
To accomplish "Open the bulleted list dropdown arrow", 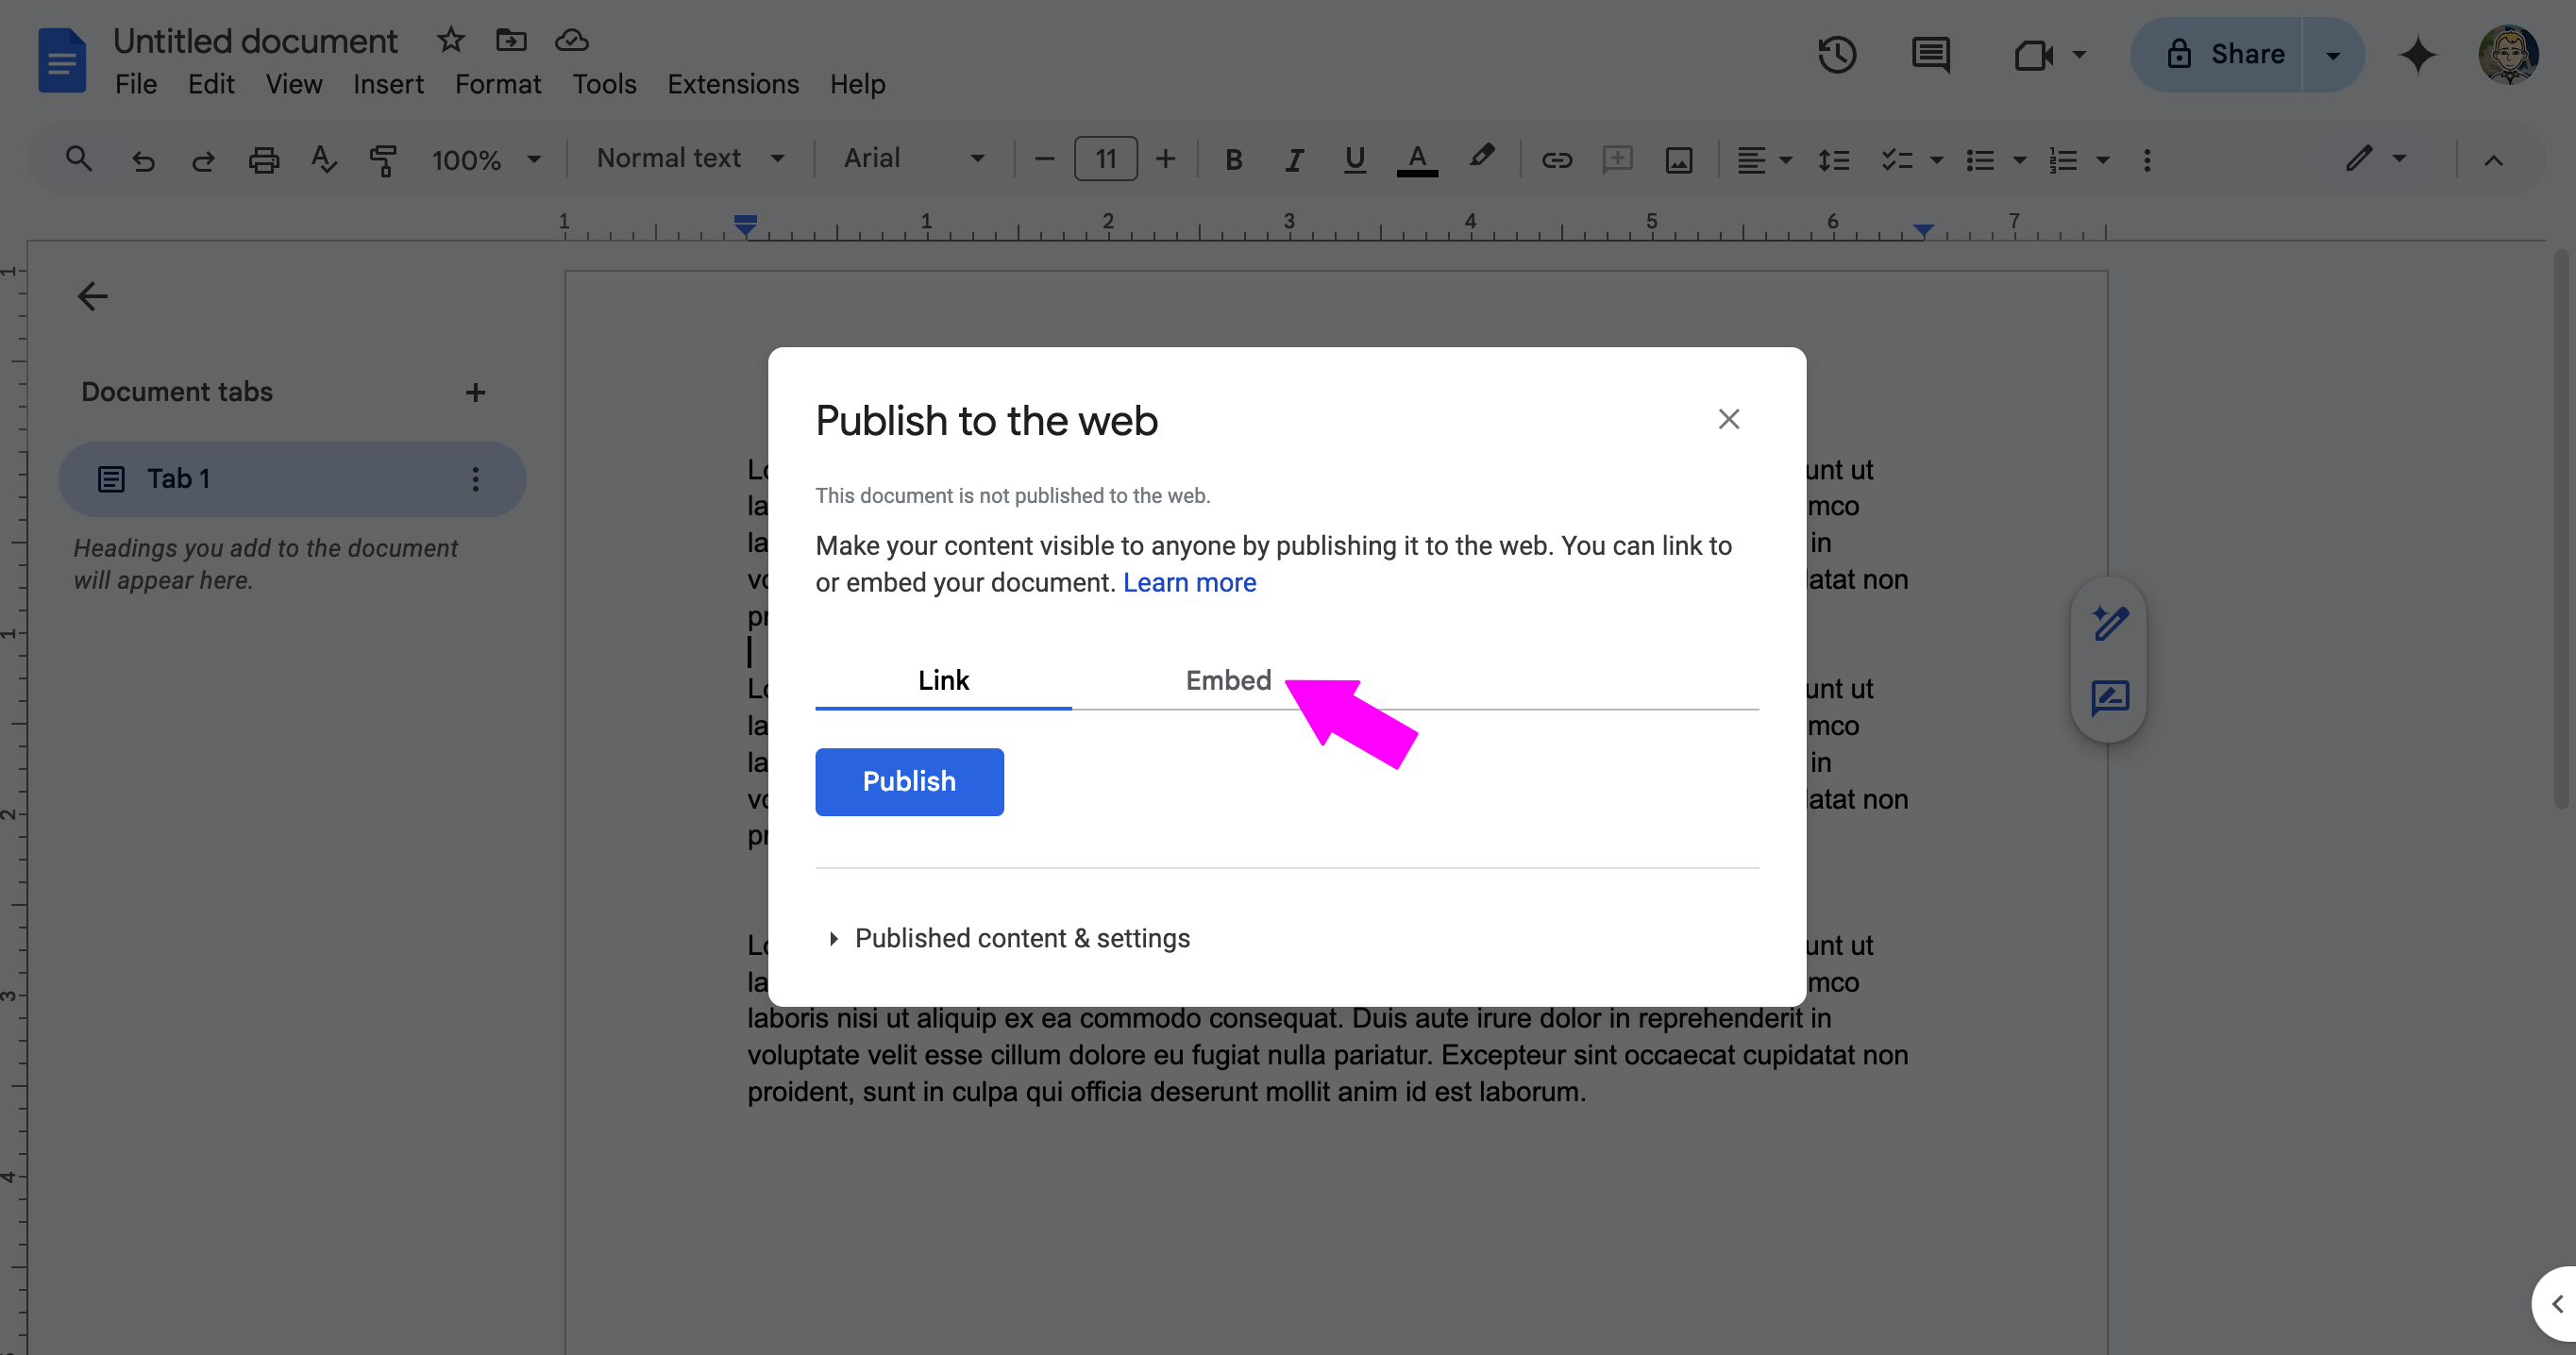I will (x=2019, y=160).
